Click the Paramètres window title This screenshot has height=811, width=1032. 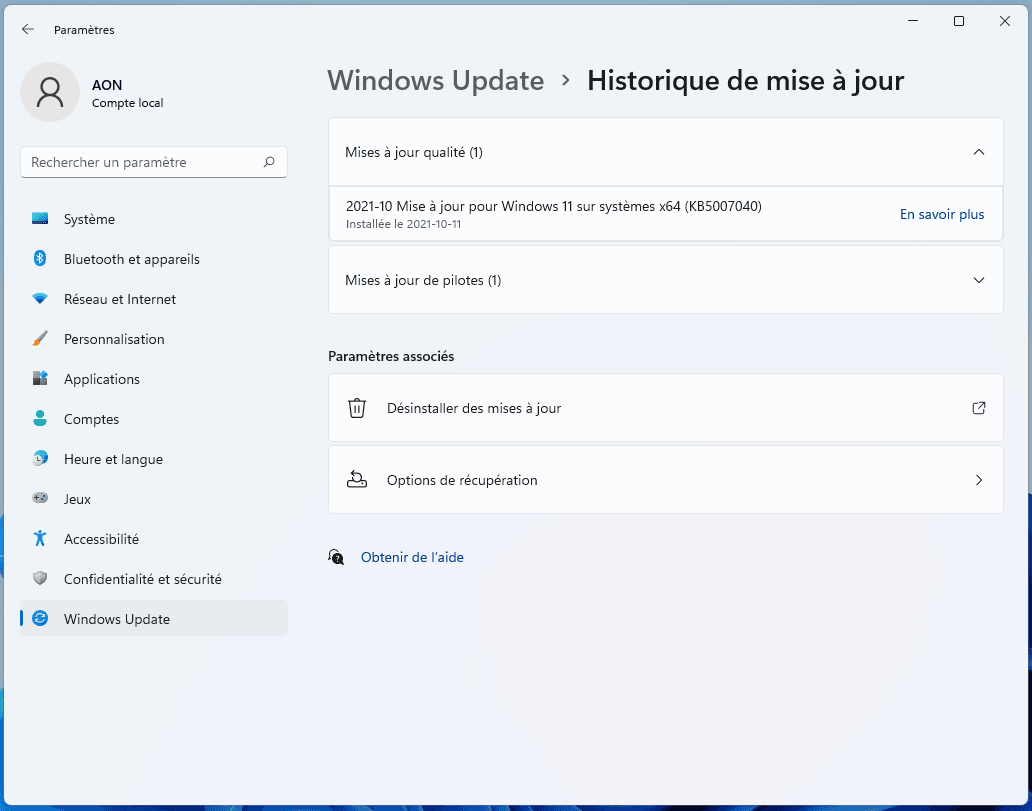(x=84, y=30)
